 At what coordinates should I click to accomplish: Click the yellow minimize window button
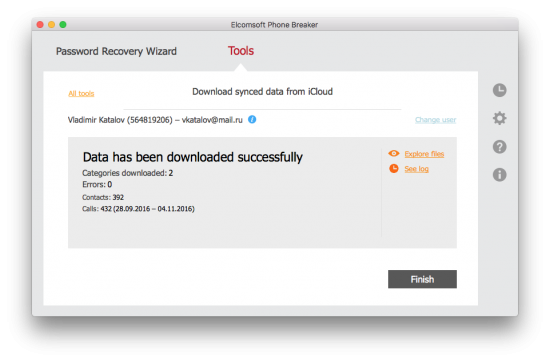[x=51, y=25]
